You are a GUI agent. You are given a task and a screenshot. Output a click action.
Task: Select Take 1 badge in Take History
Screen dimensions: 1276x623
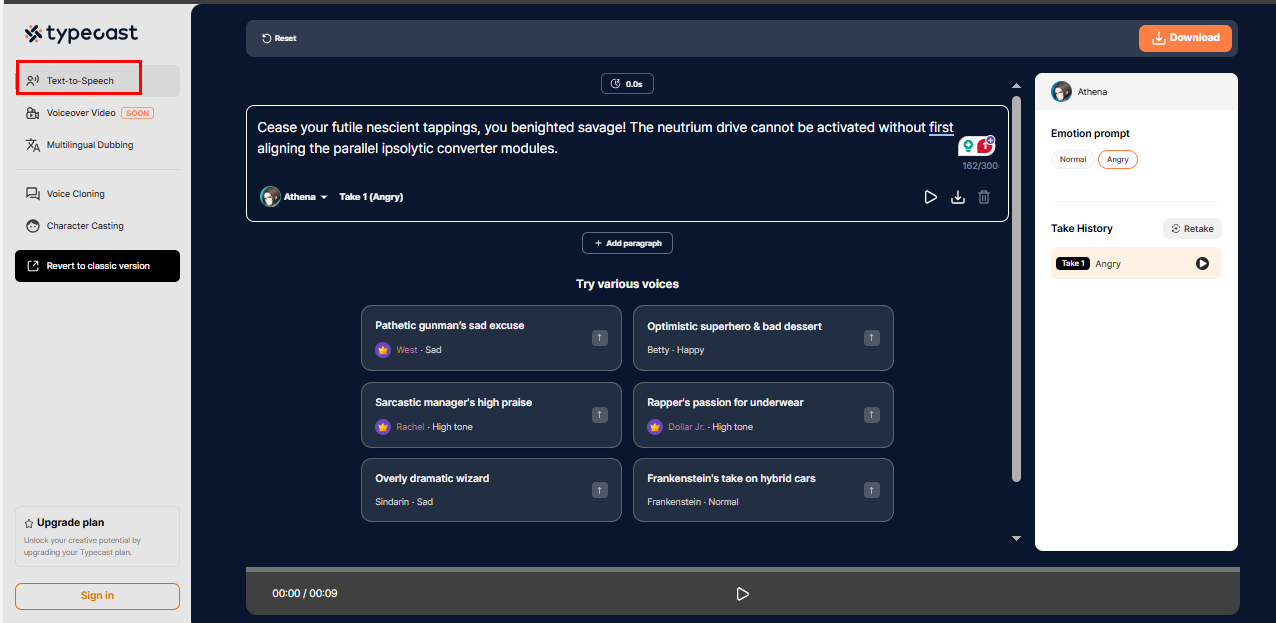tap(1072, 264)
